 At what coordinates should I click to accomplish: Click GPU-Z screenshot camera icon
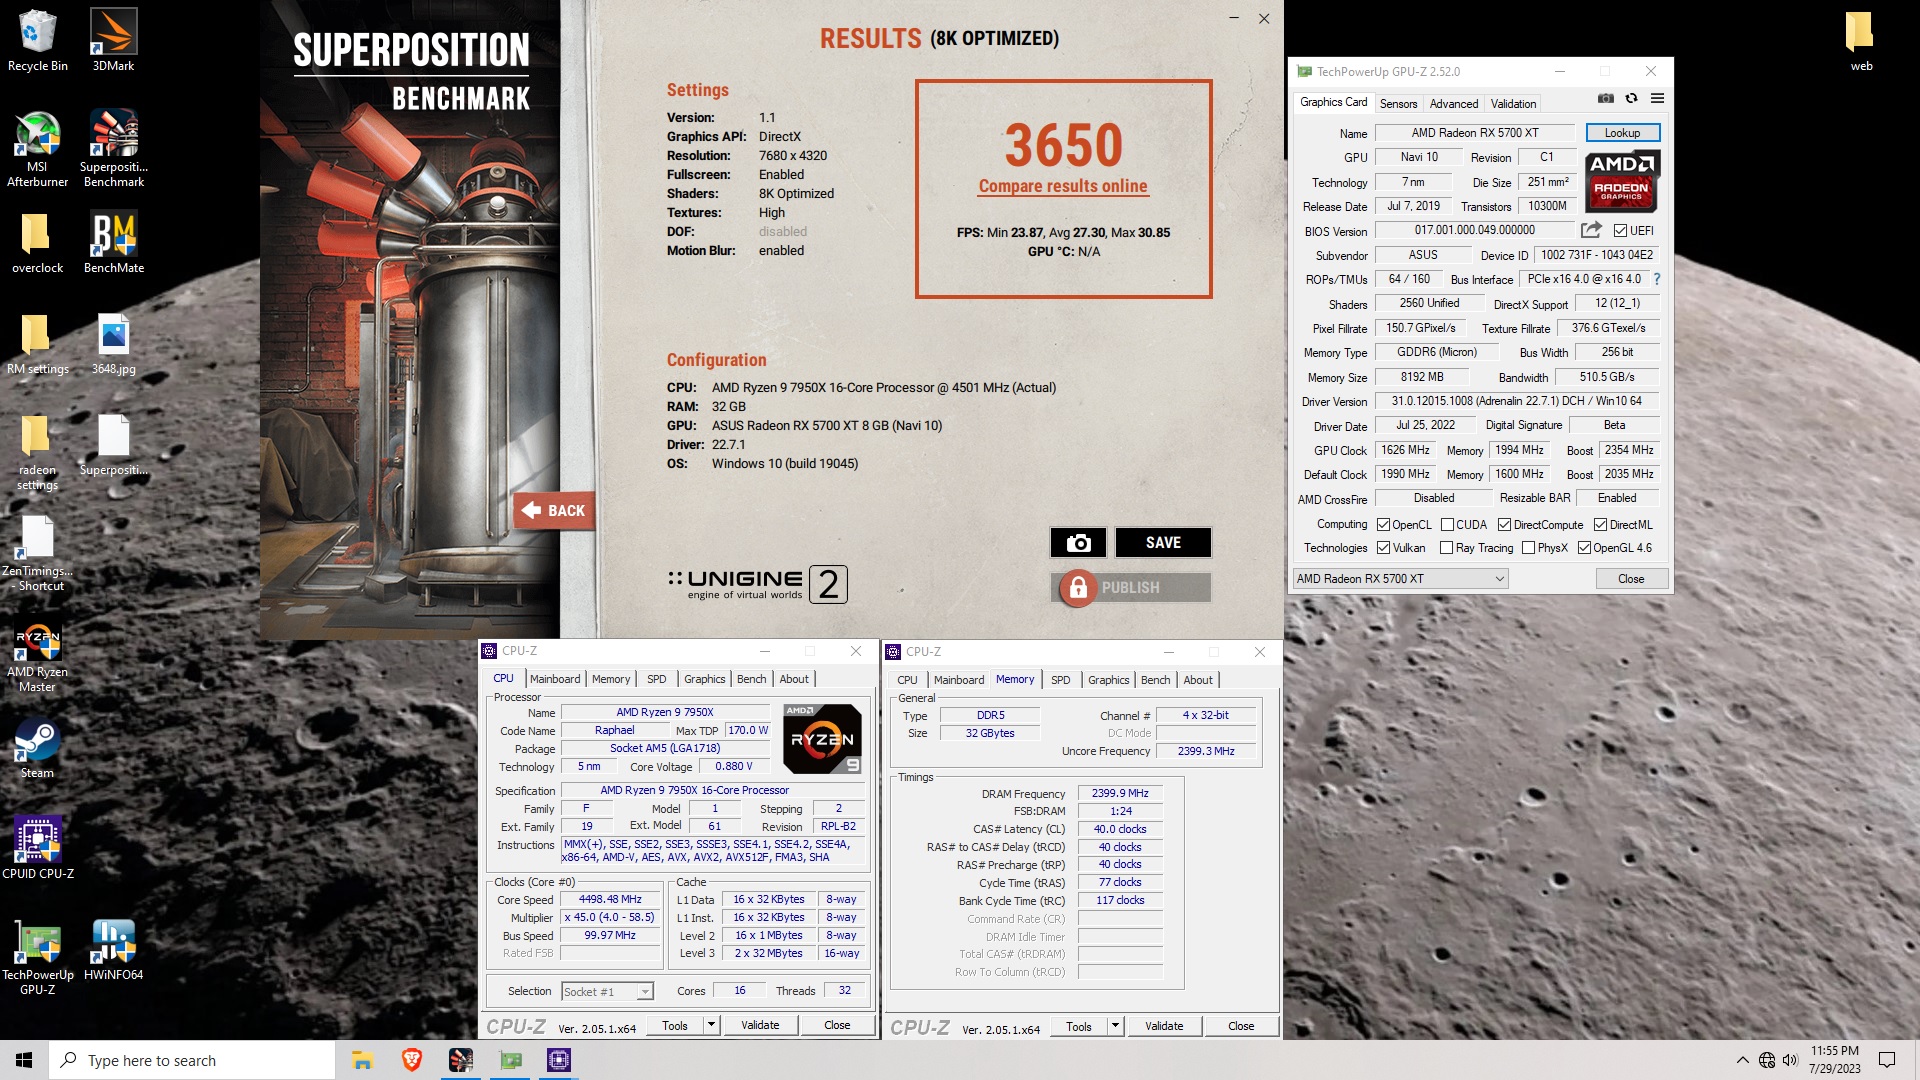pyautogui.click(x=1605, y=98)
